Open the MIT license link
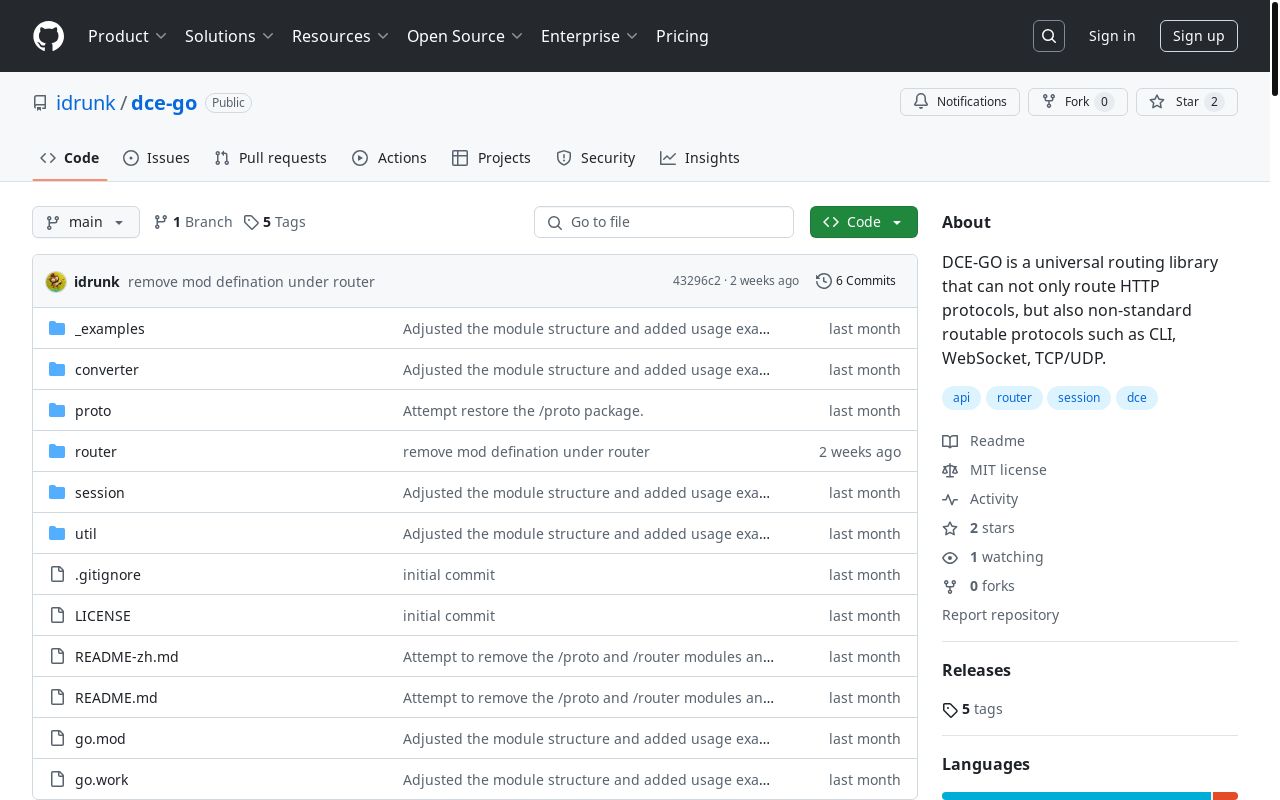1280x800 pixels. [1008, 470]
